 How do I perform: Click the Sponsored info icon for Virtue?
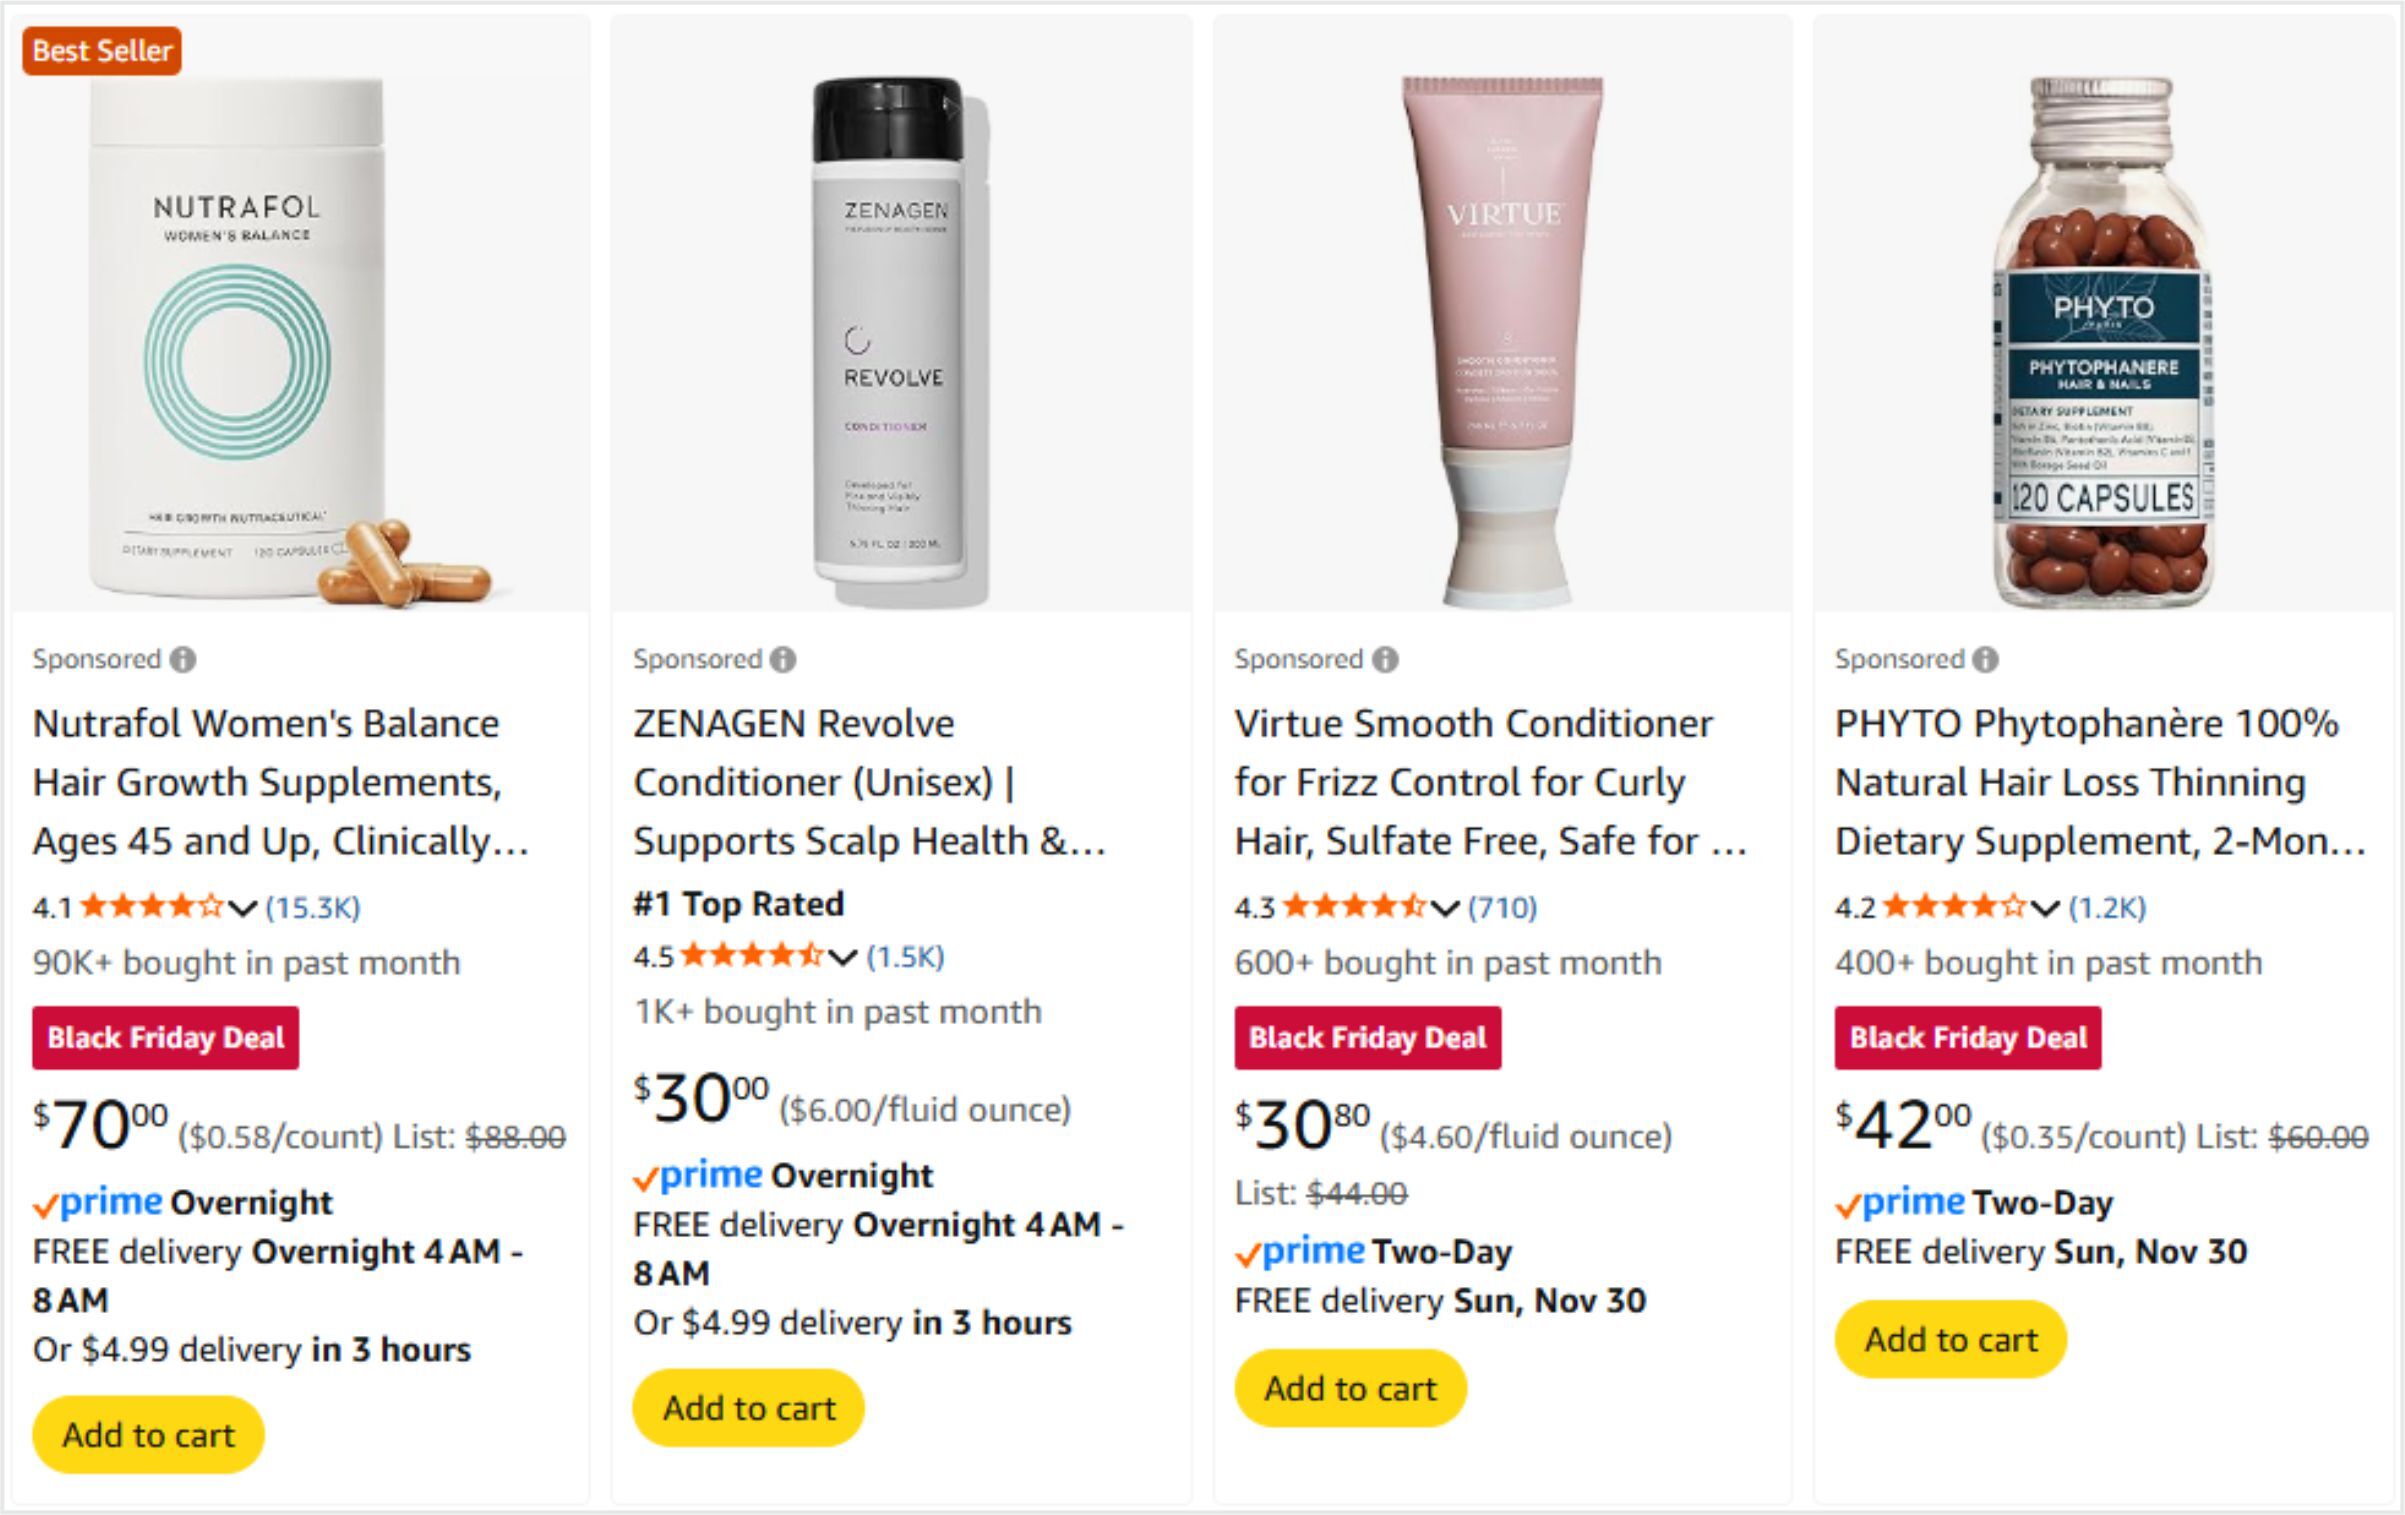point(1385,660)
